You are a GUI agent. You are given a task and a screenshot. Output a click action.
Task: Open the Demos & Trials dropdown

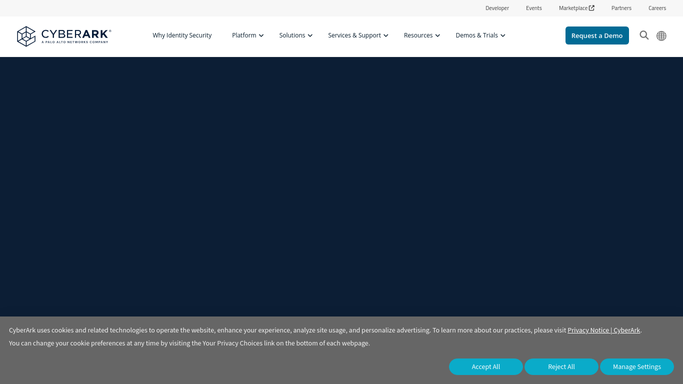480,35
